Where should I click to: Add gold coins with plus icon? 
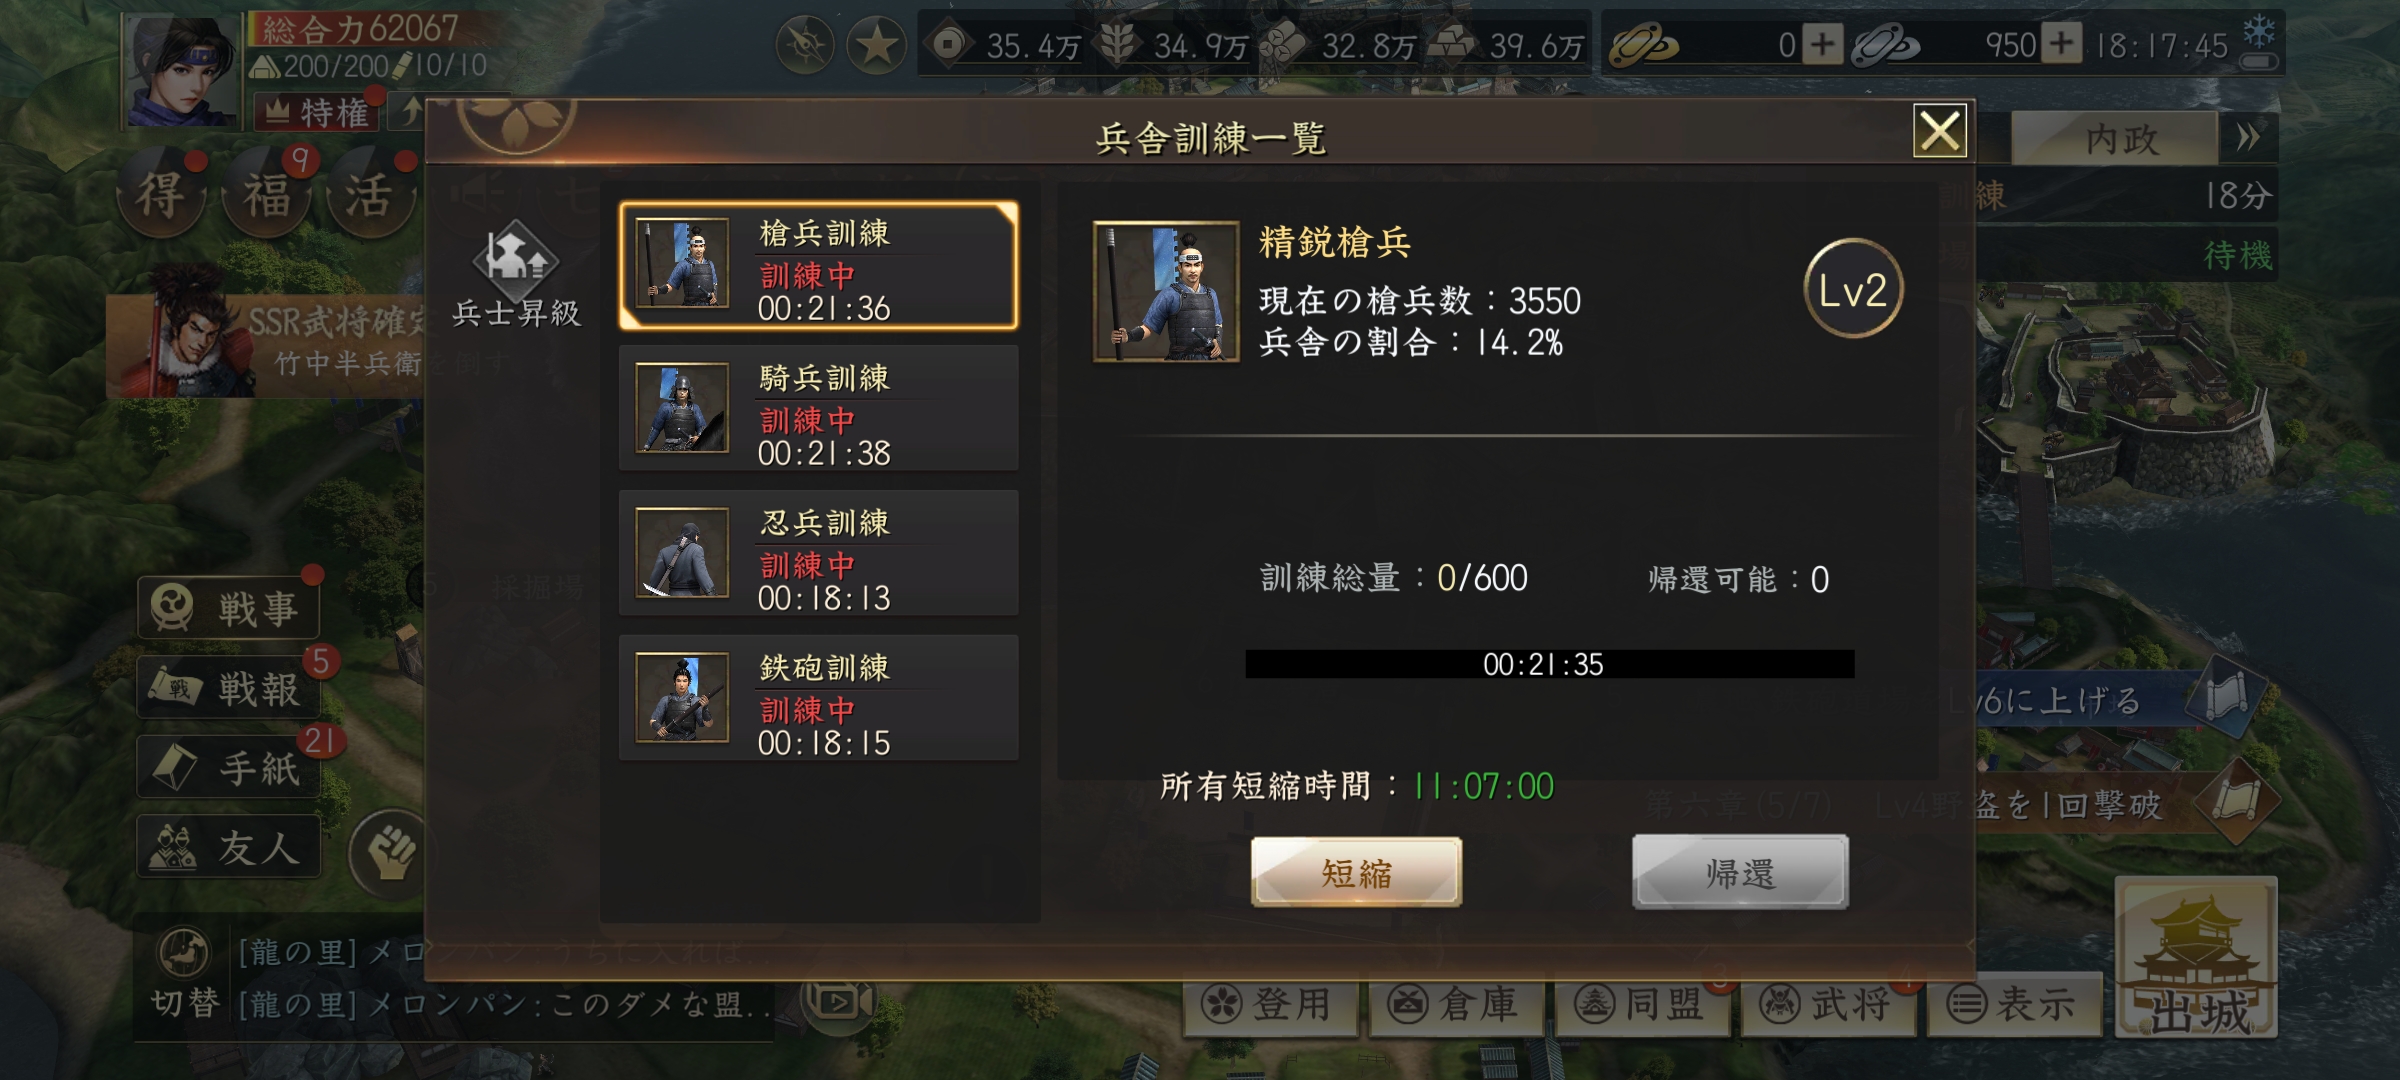click(x=1823, y=45)
